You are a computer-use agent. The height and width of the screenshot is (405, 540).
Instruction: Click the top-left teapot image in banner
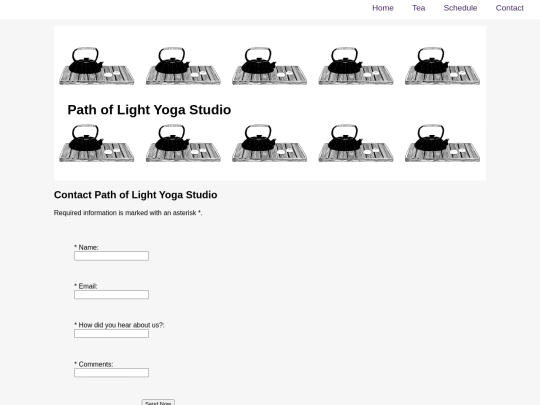point(97,66)
